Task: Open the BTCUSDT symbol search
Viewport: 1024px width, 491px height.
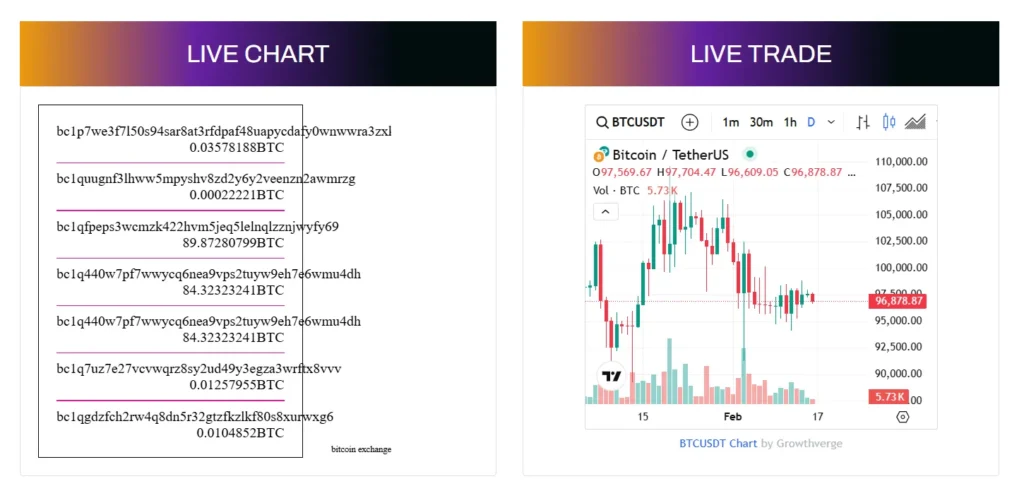Action: tap(631, 122)
